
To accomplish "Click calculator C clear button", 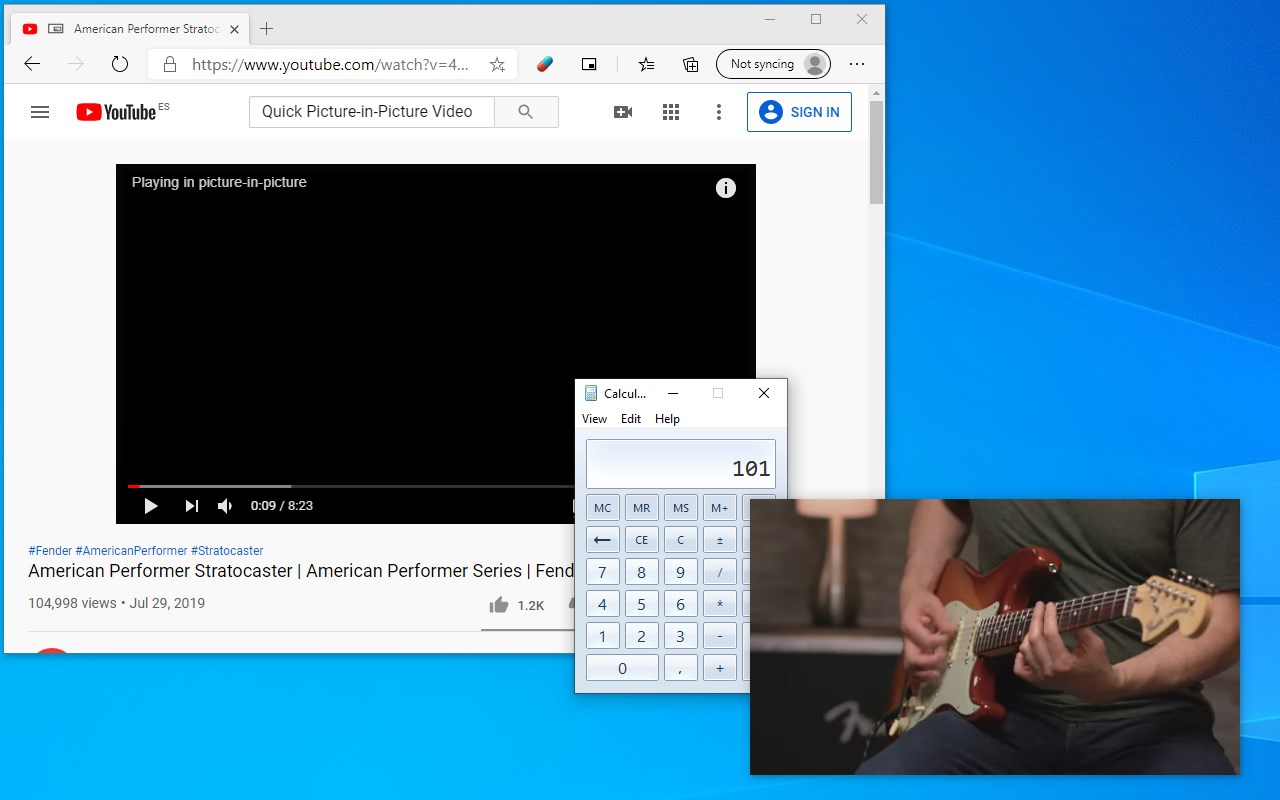I will pyautogui.click(x=681, y=540).
